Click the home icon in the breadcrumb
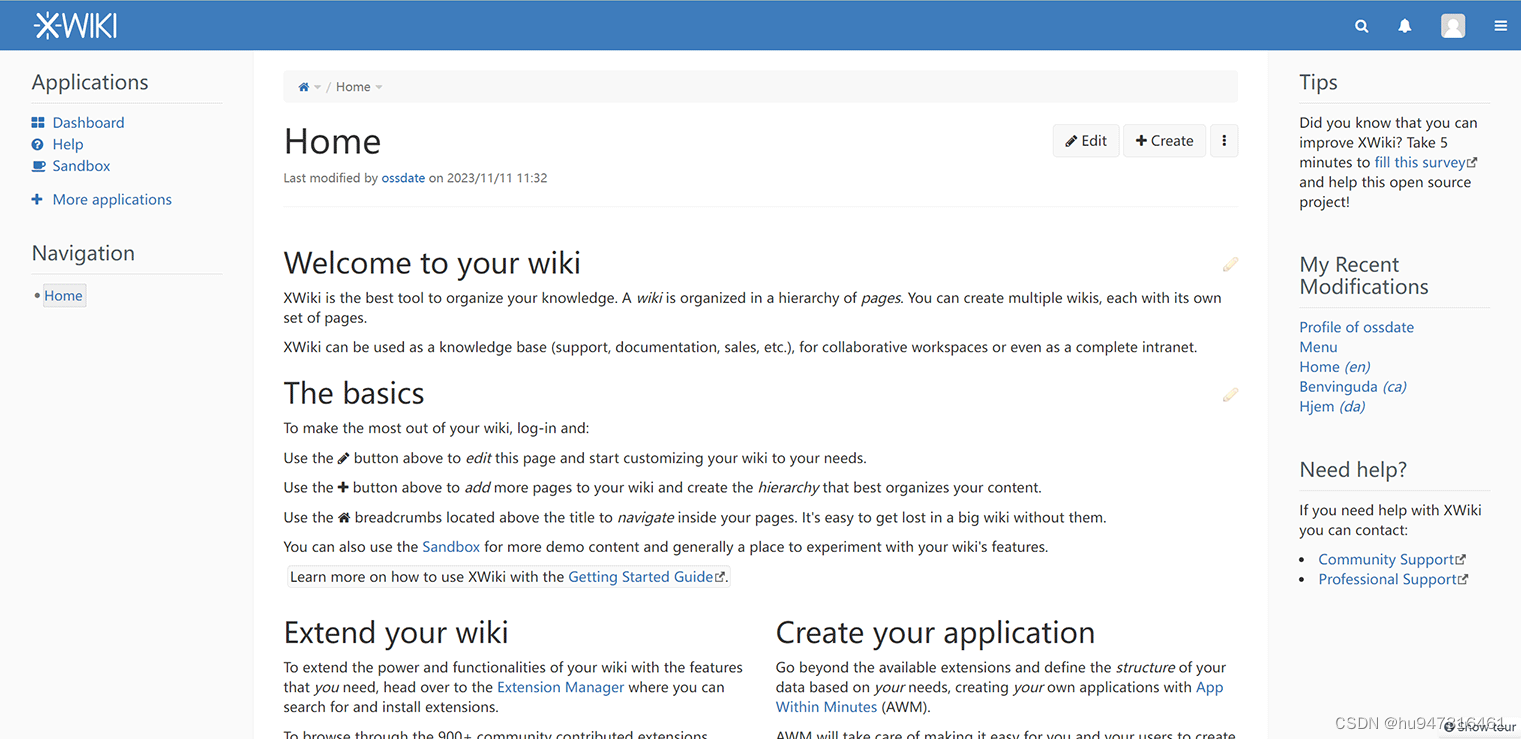 click(x=303, y=86)
